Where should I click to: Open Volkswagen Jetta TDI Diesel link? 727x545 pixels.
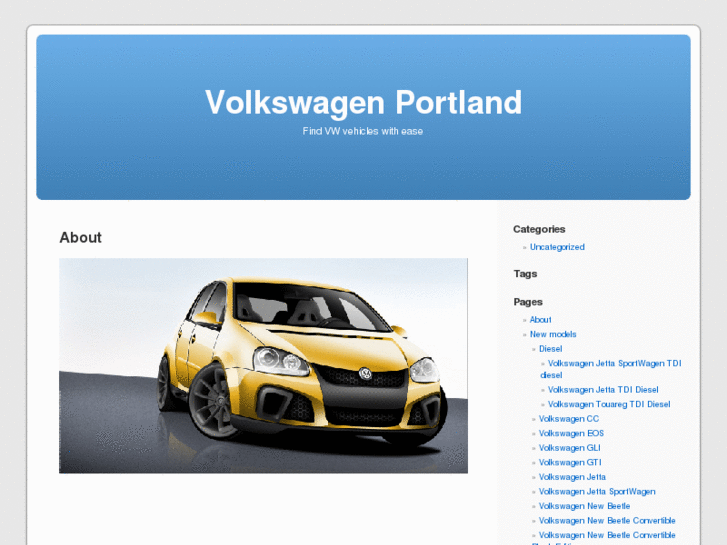pyautogui.click(x=603, y=390)
